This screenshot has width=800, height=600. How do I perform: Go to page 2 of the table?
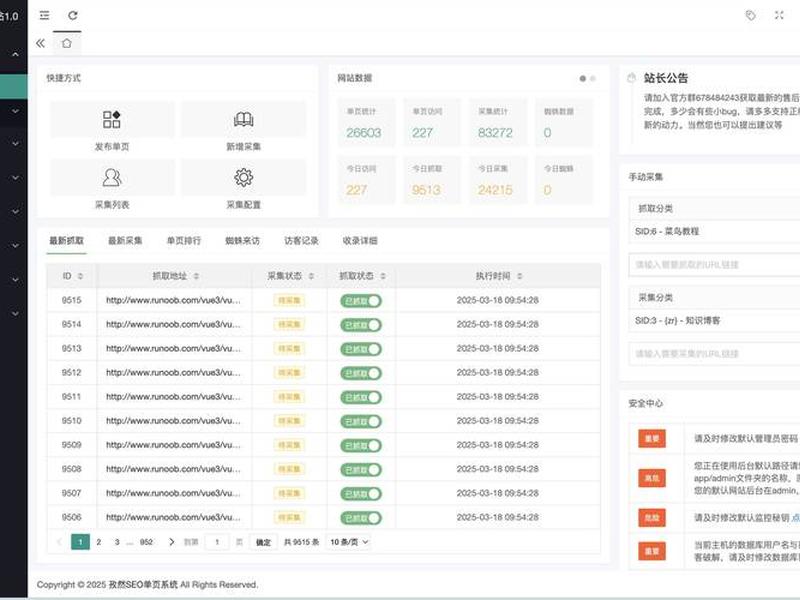[x=98, y=542]
